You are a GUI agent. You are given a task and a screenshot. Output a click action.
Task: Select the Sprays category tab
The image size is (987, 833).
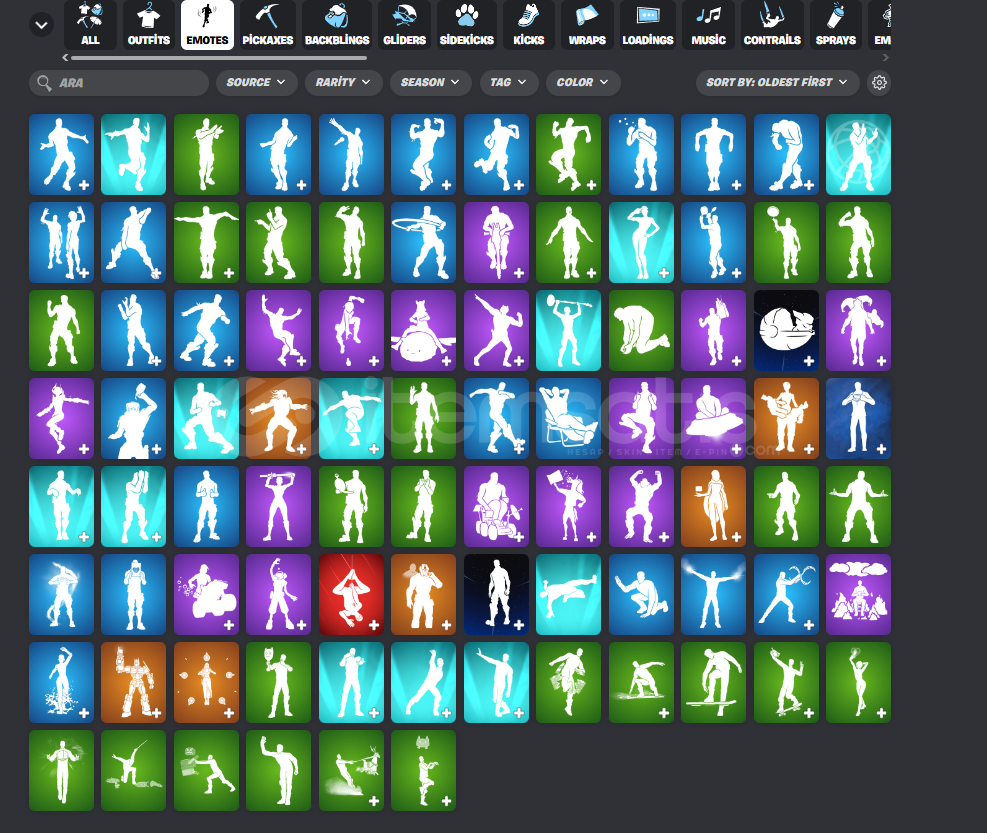click(x=835, y=25)
